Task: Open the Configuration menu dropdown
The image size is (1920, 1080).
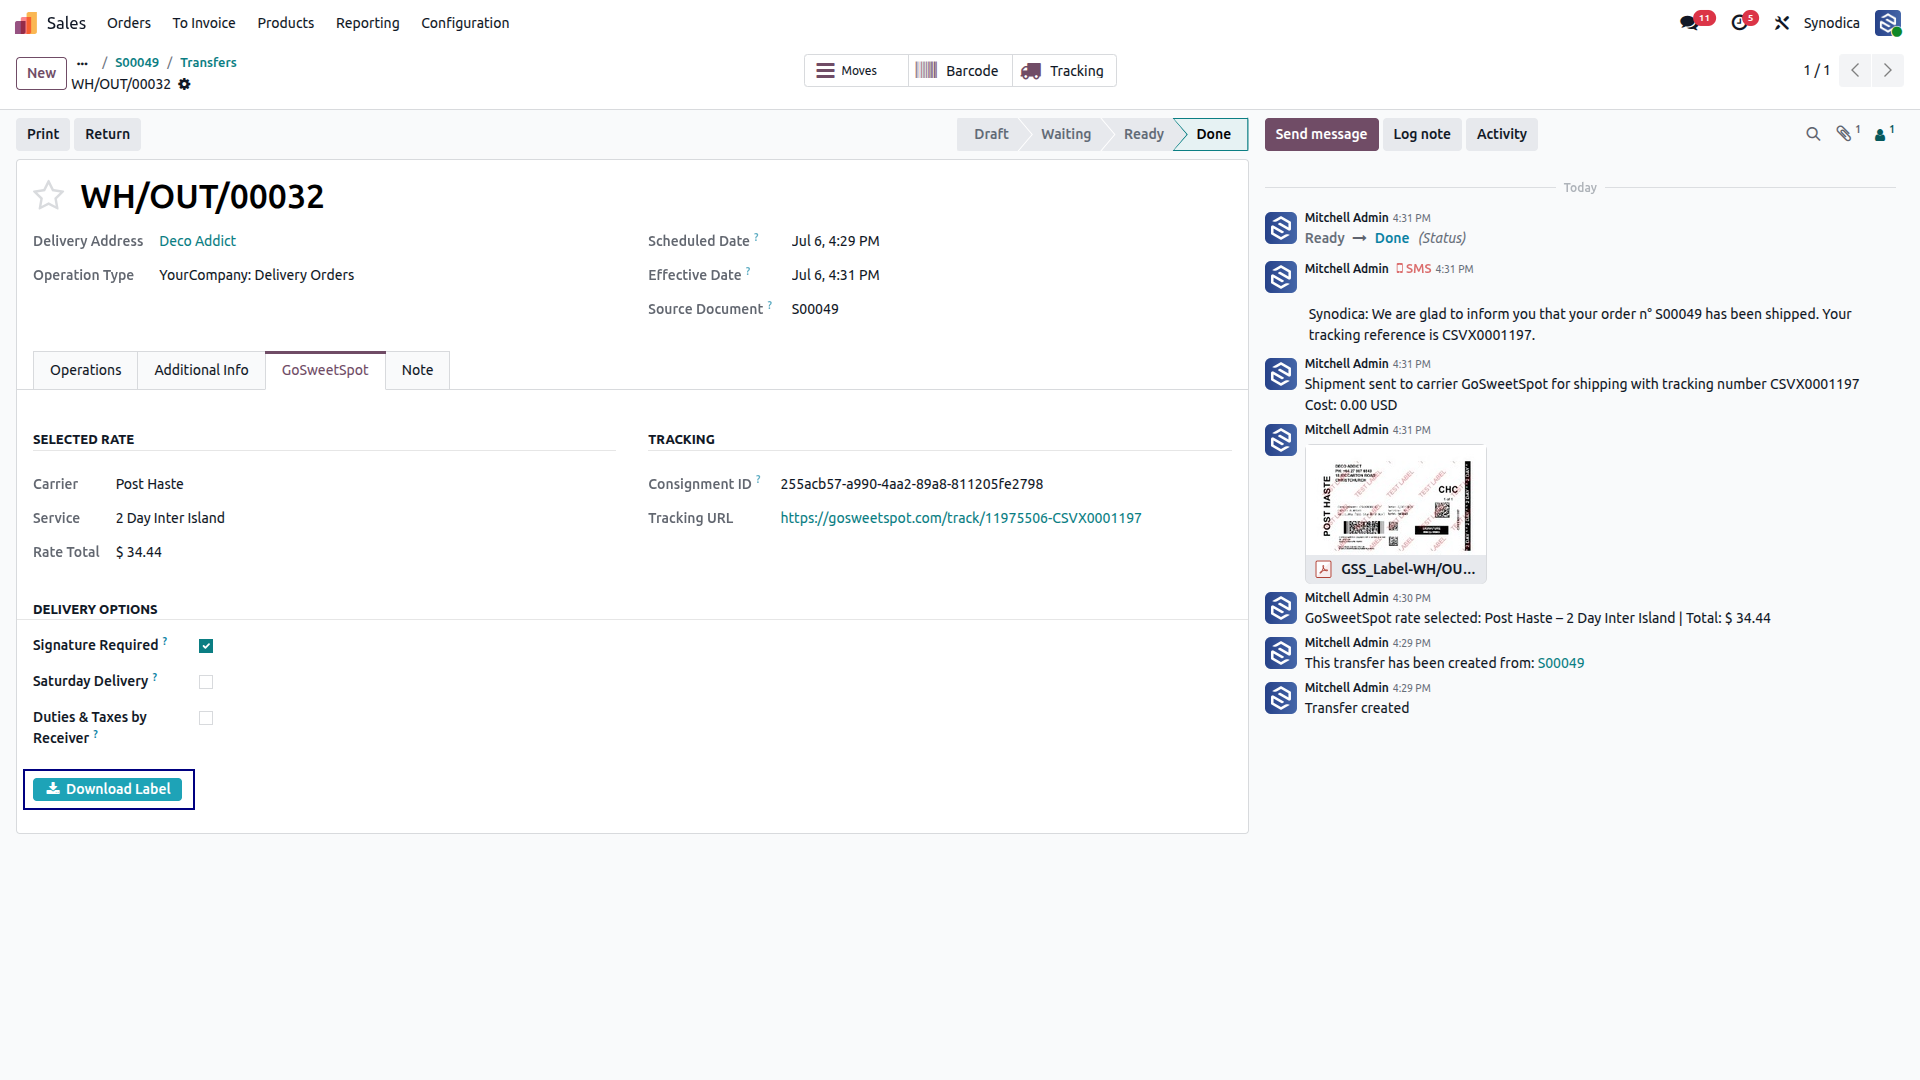Action: pyautogui.click(x=465, y=23)
